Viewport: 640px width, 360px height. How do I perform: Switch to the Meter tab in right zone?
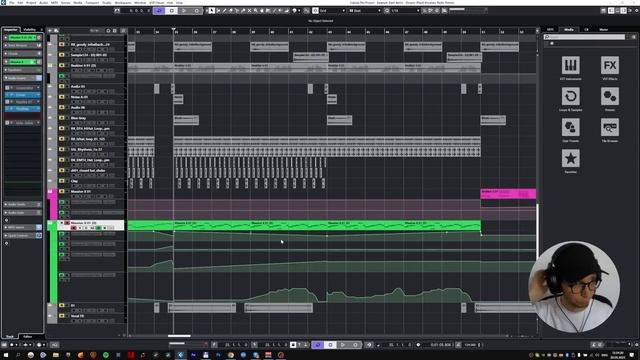(604, 29)
